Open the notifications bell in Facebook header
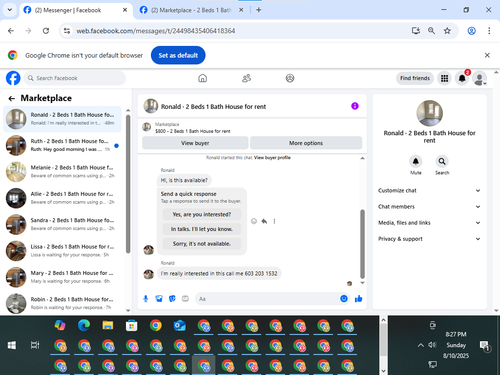Image resolution: width=500 pixels, height=375 pixels. tap(462, 78)
